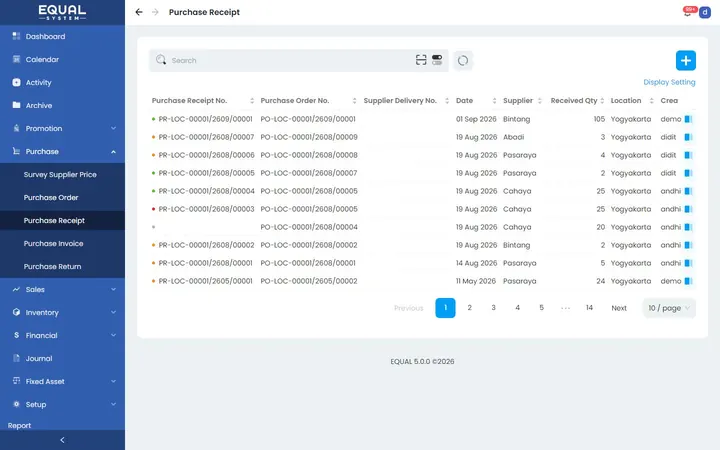Click the Activity sidebar icon
Screen dimensions: 720x450
[16, 82]
